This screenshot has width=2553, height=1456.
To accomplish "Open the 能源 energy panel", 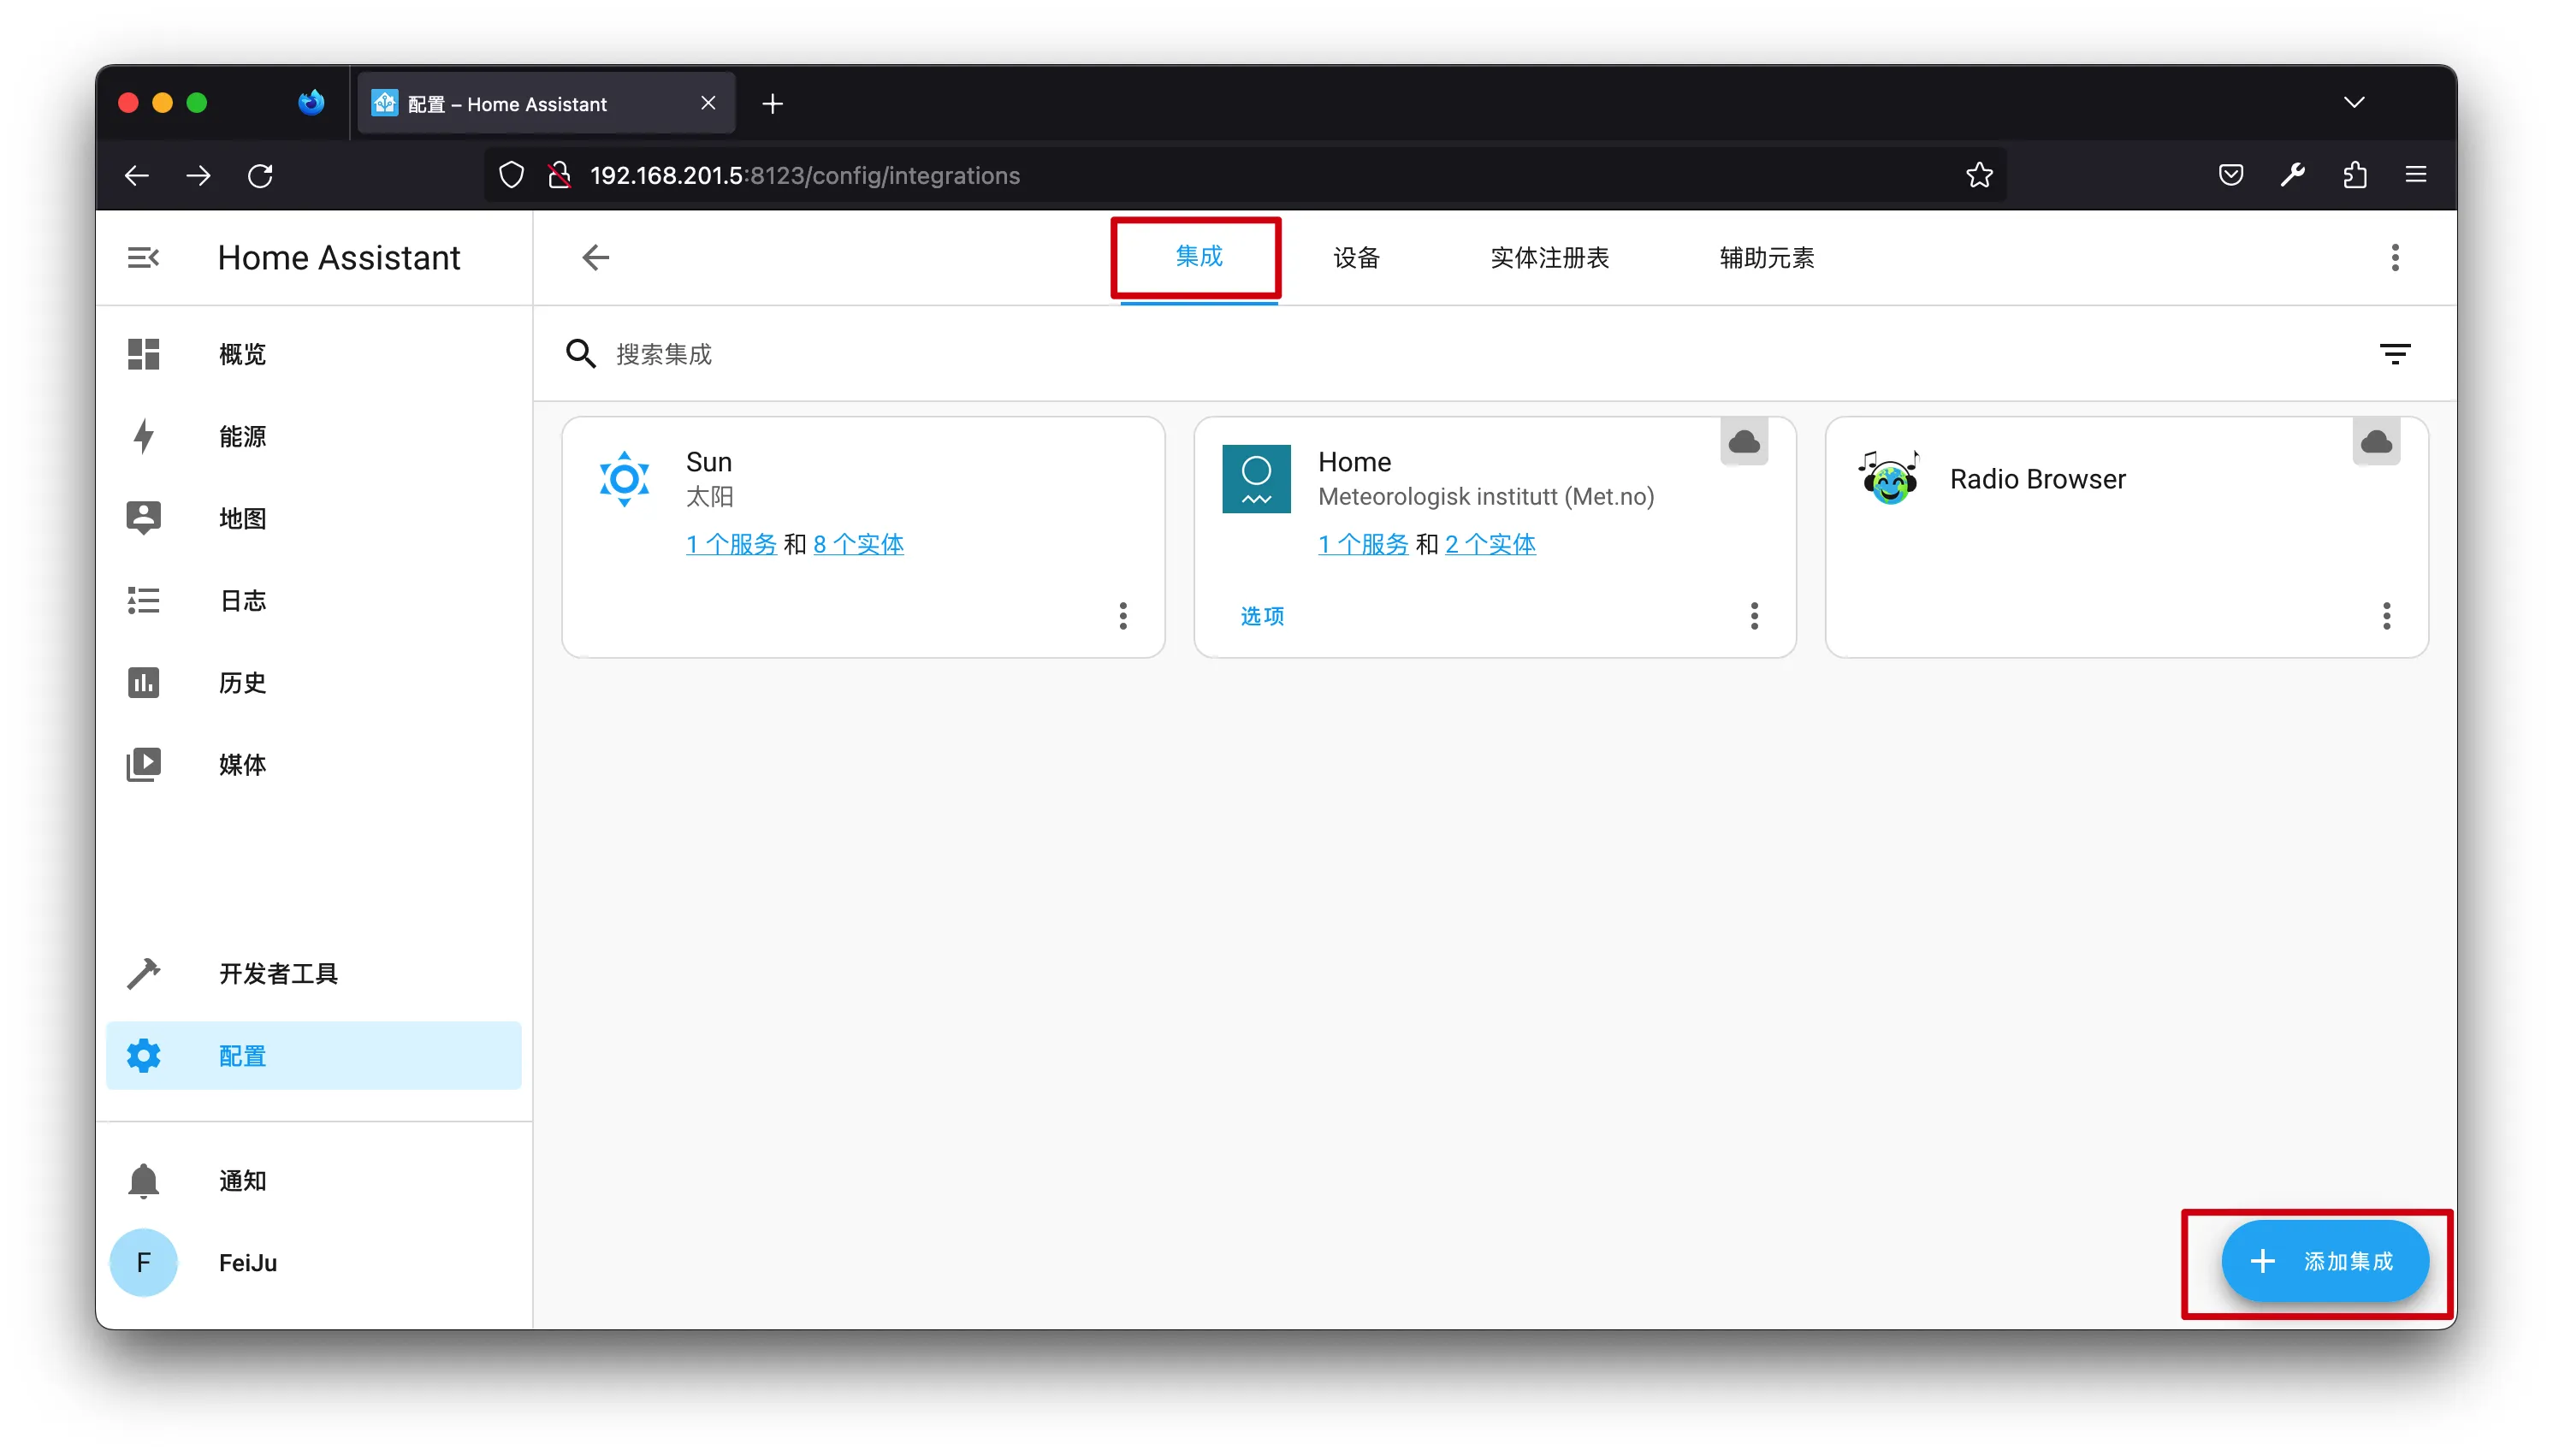I will 242,436.
